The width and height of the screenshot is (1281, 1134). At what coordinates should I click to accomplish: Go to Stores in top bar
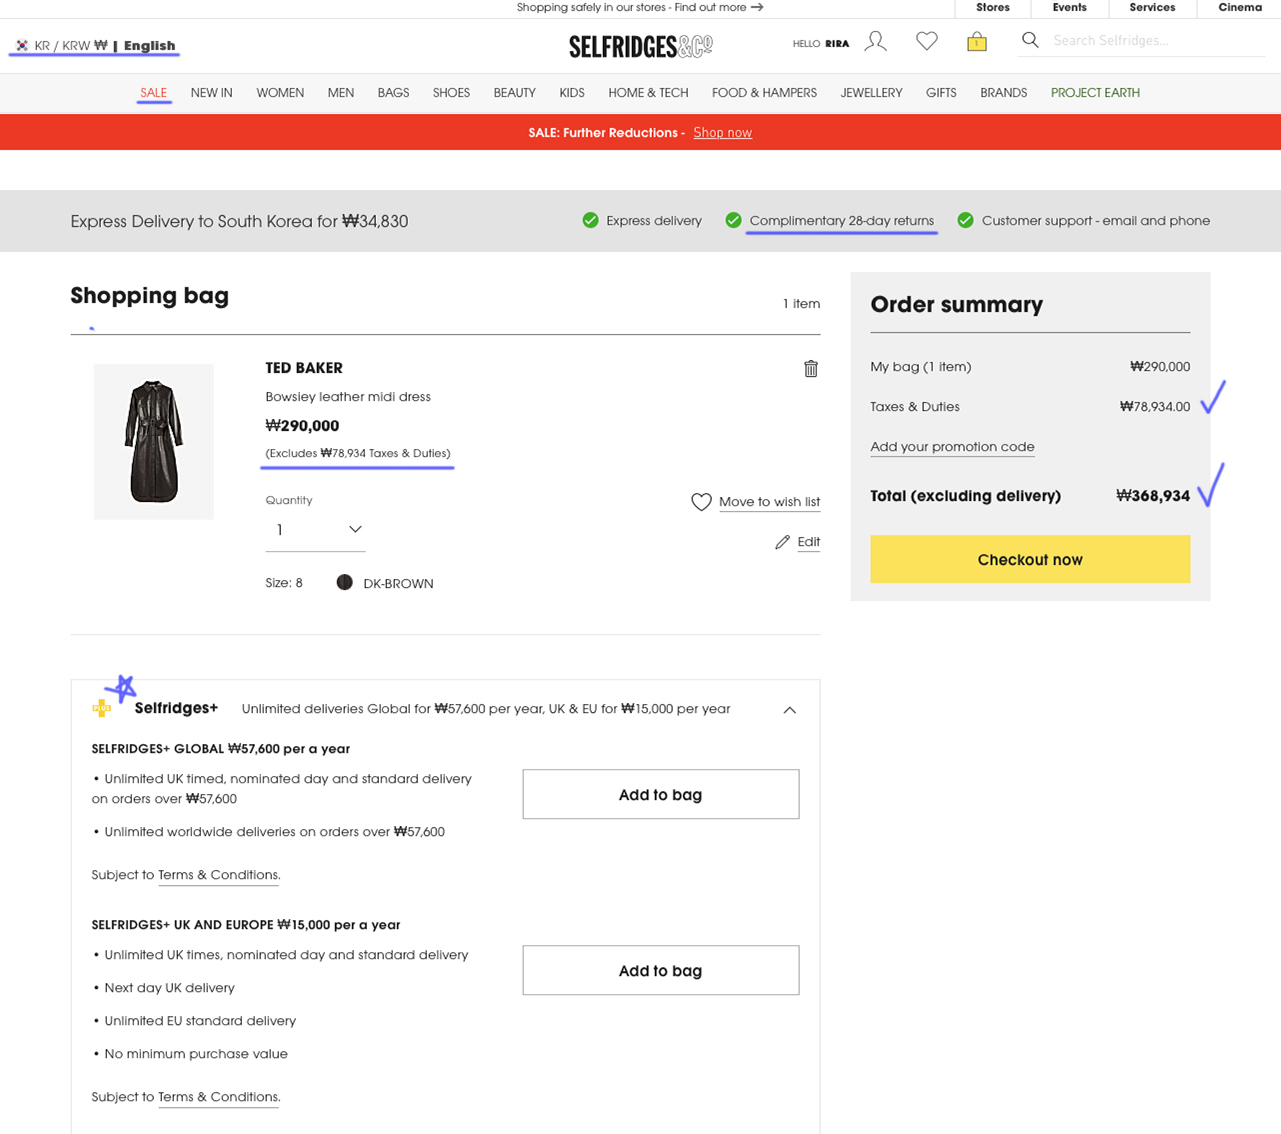[x=993, y=7]
